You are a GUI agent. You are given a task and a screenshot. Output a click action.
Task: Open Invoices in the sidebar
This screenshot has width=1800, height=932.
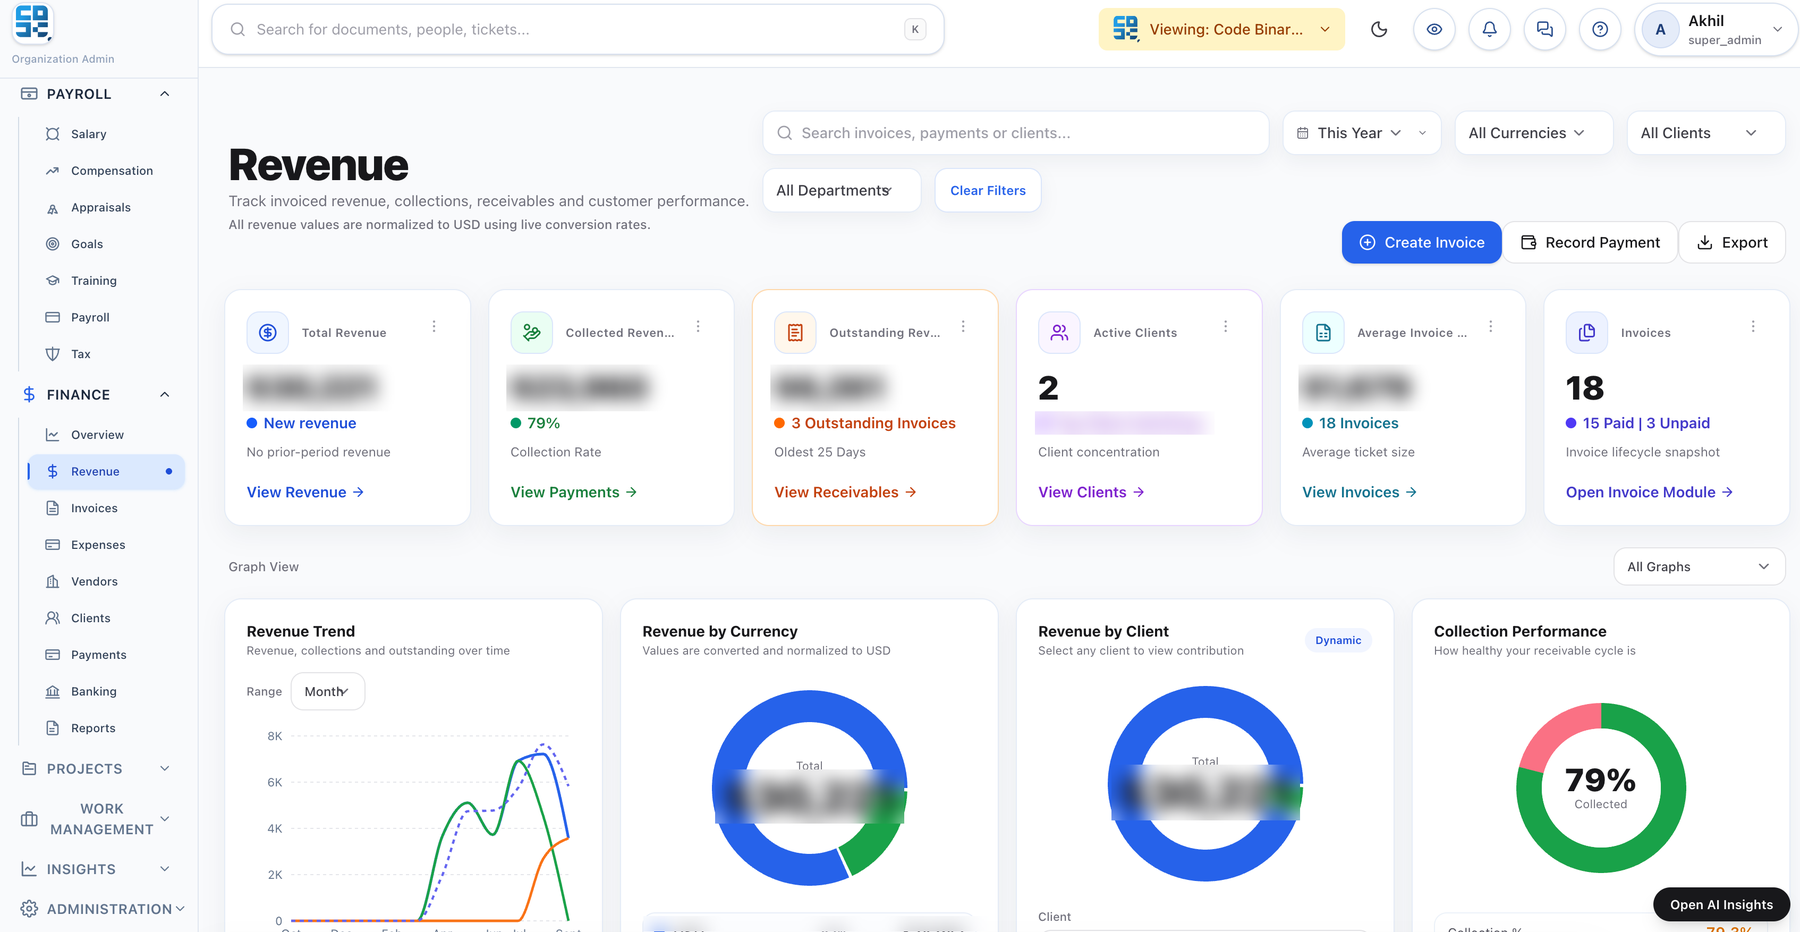click(x=106, y=508)
